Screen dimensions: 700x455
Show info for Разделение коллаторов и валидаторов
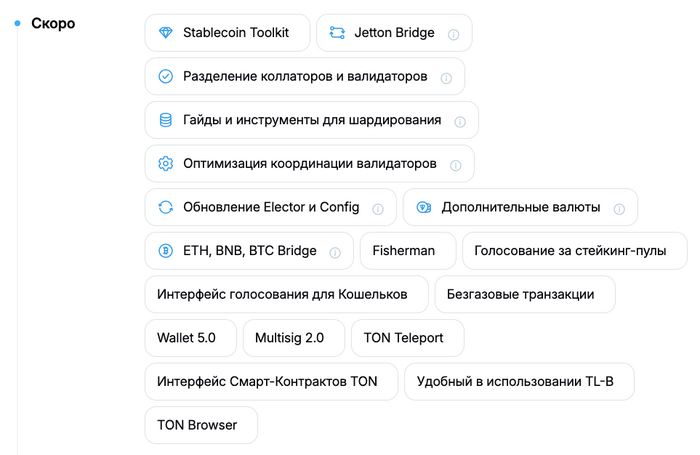click(x=446, y=78)
